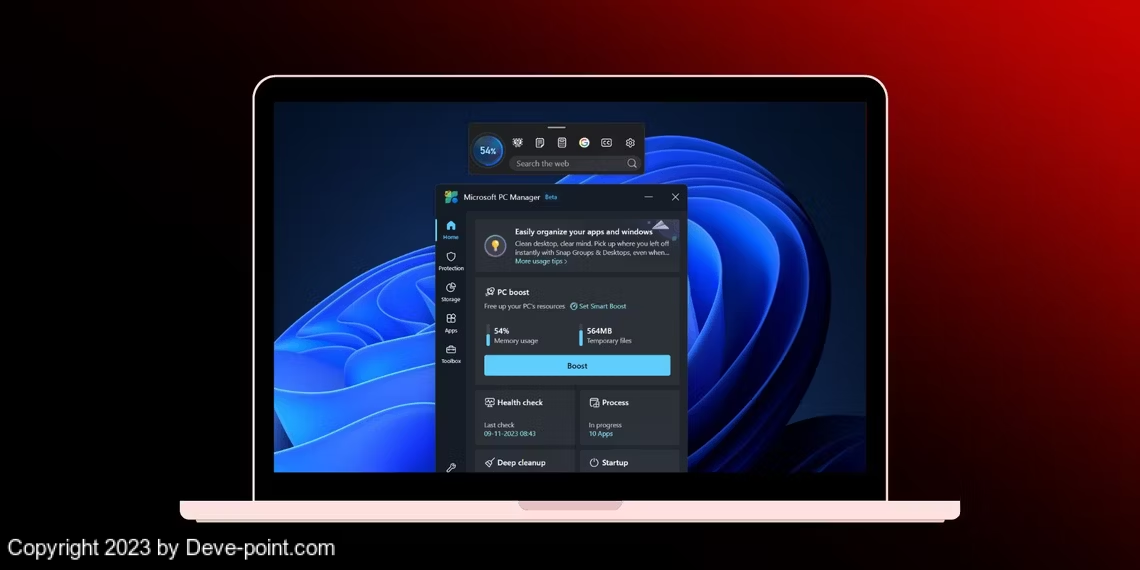This screenshot has width=1140, height=570.
Task: Click the lightbulb tip icon
Action: pos(496,246)
